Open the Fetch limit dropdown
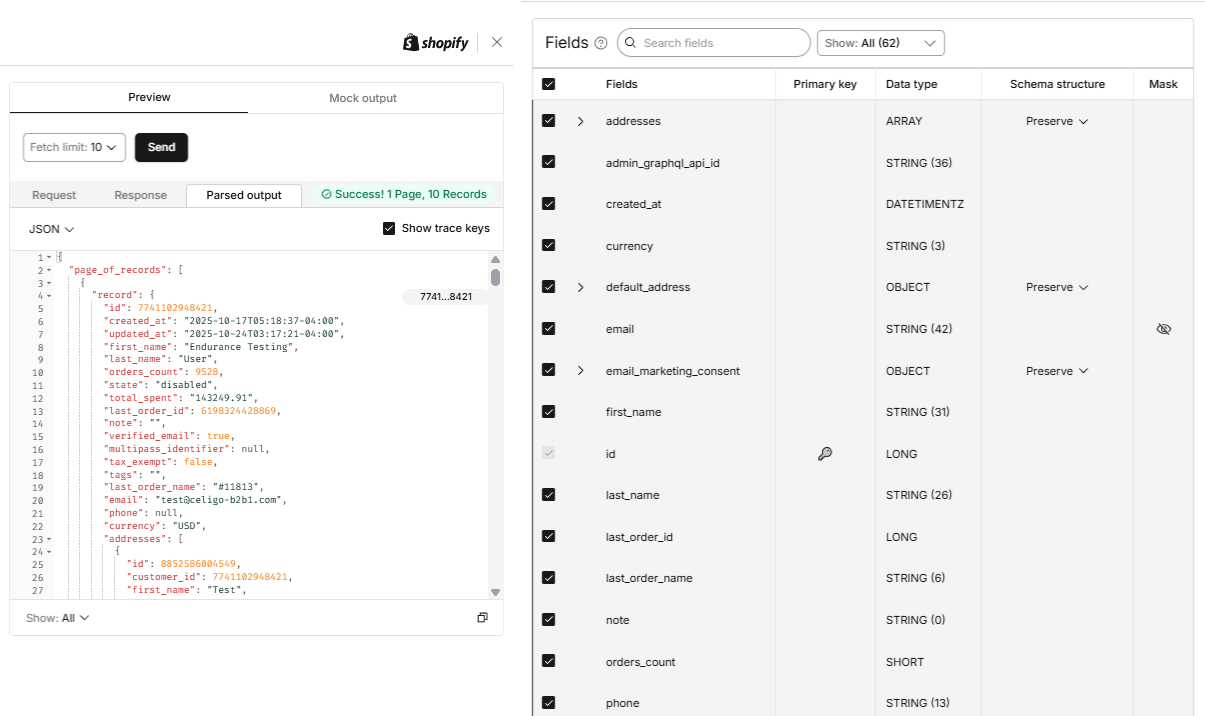This screenshot has height=716, width=1205. [74, 147]
